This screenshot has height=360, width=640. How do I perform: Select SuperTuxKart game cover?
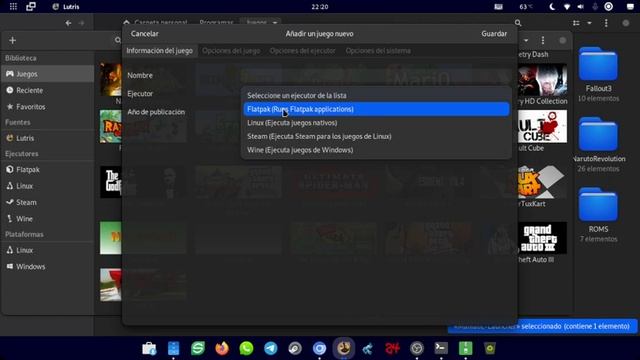[x=542, y=182]
